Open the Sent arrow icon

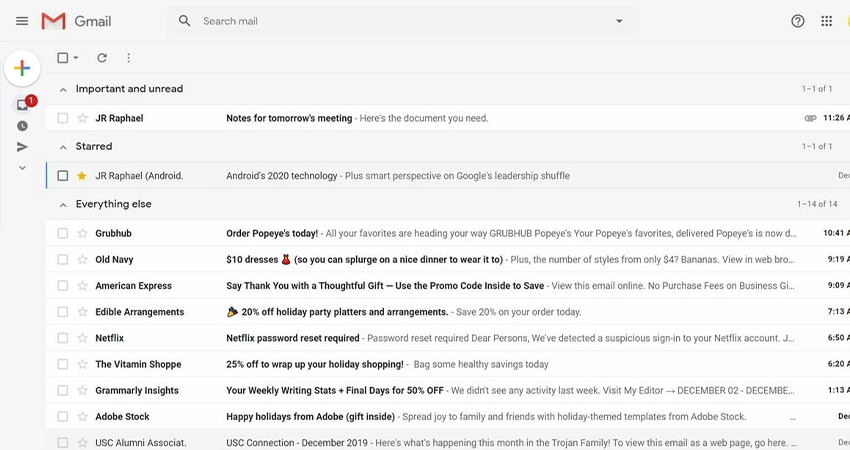pos(22,147)
